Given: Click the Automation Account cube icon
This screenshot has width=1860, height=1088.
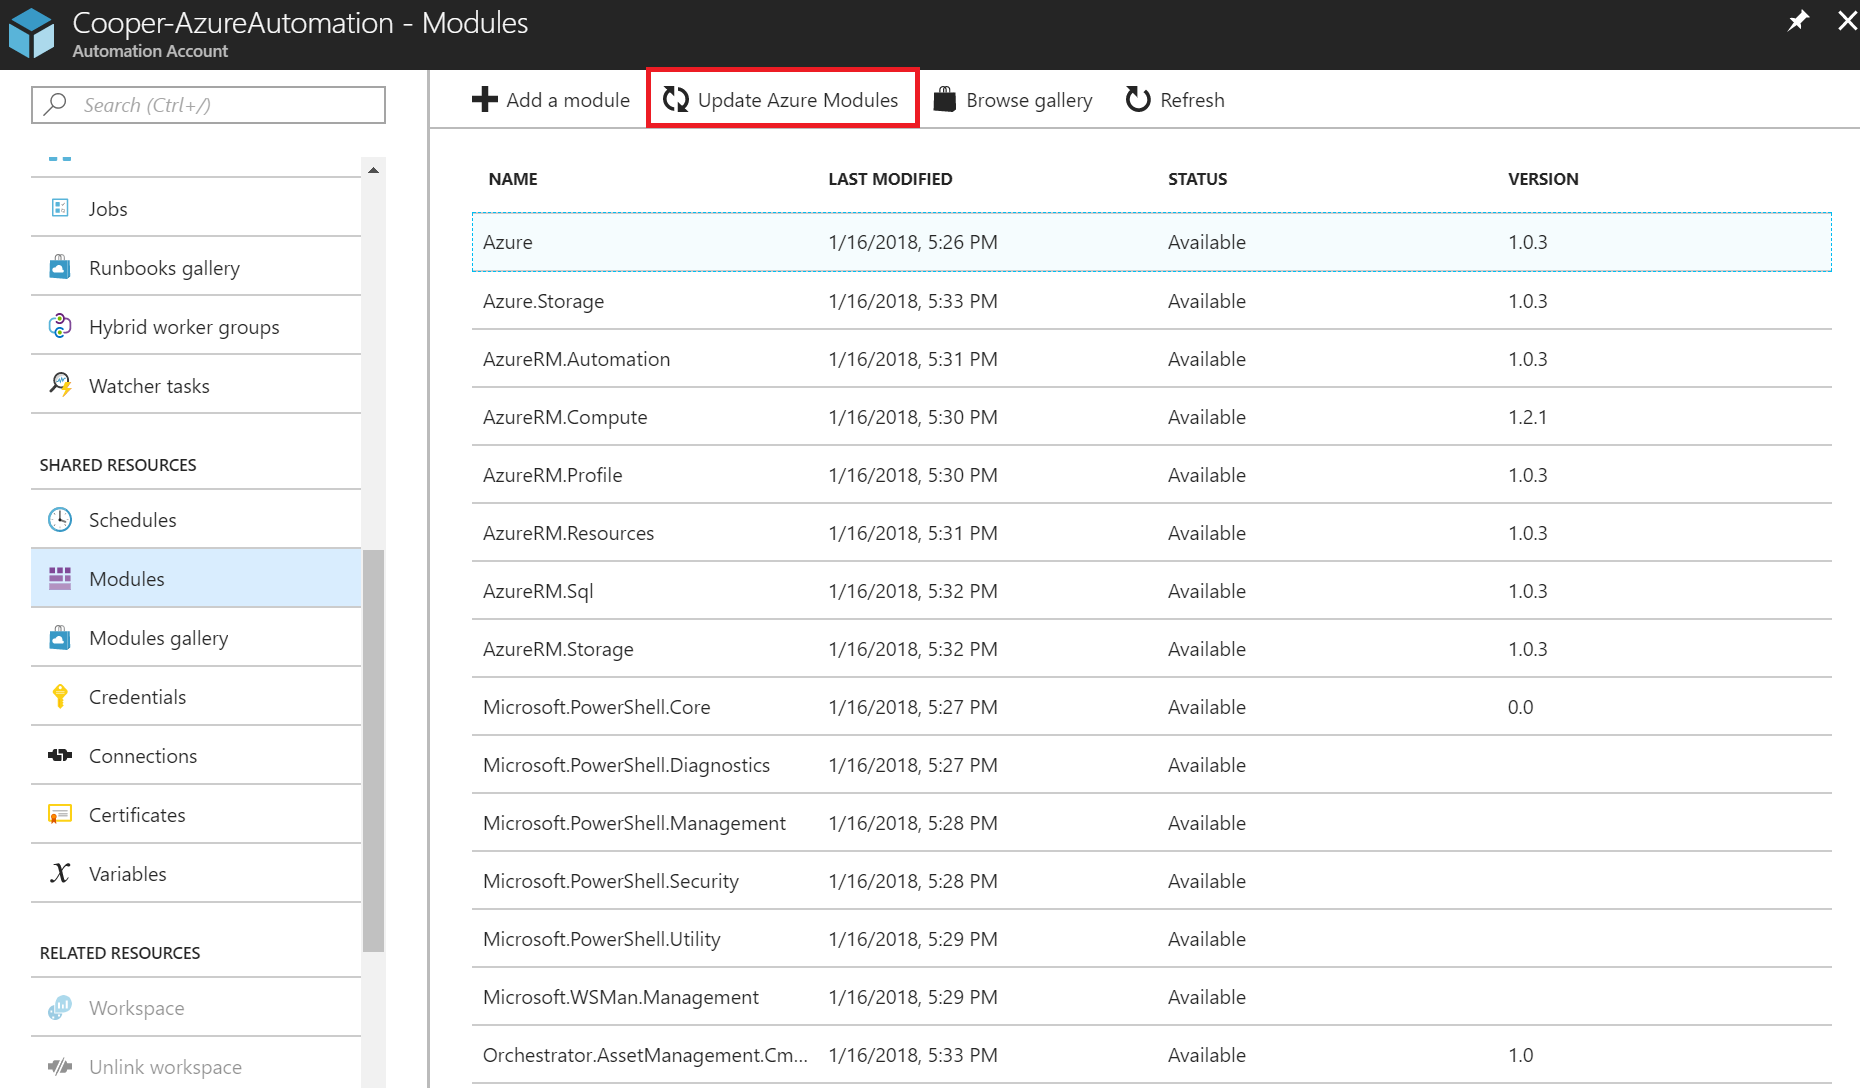Looking at the screenshot, I should click(x=32, y=33).
